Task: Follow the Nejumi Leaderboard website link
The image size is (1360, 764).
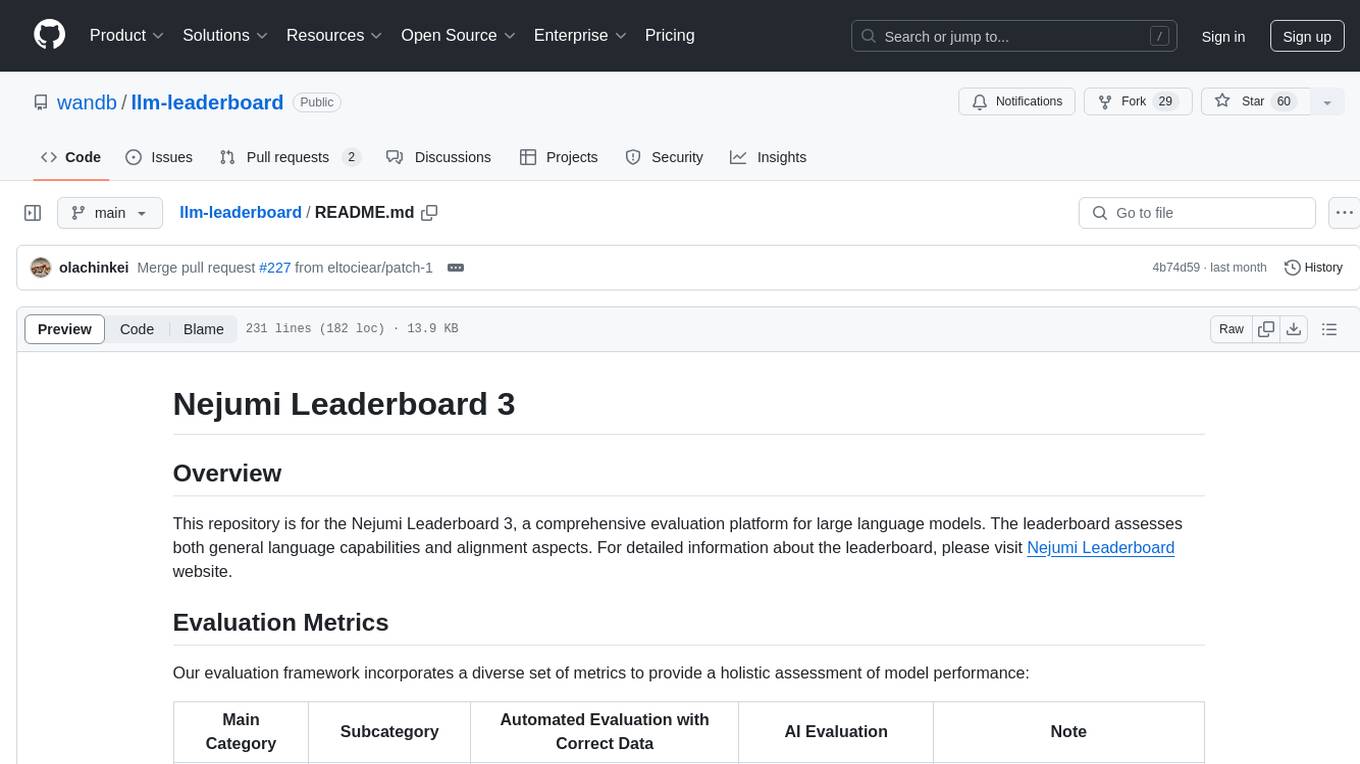Action: click(1100, 547)
